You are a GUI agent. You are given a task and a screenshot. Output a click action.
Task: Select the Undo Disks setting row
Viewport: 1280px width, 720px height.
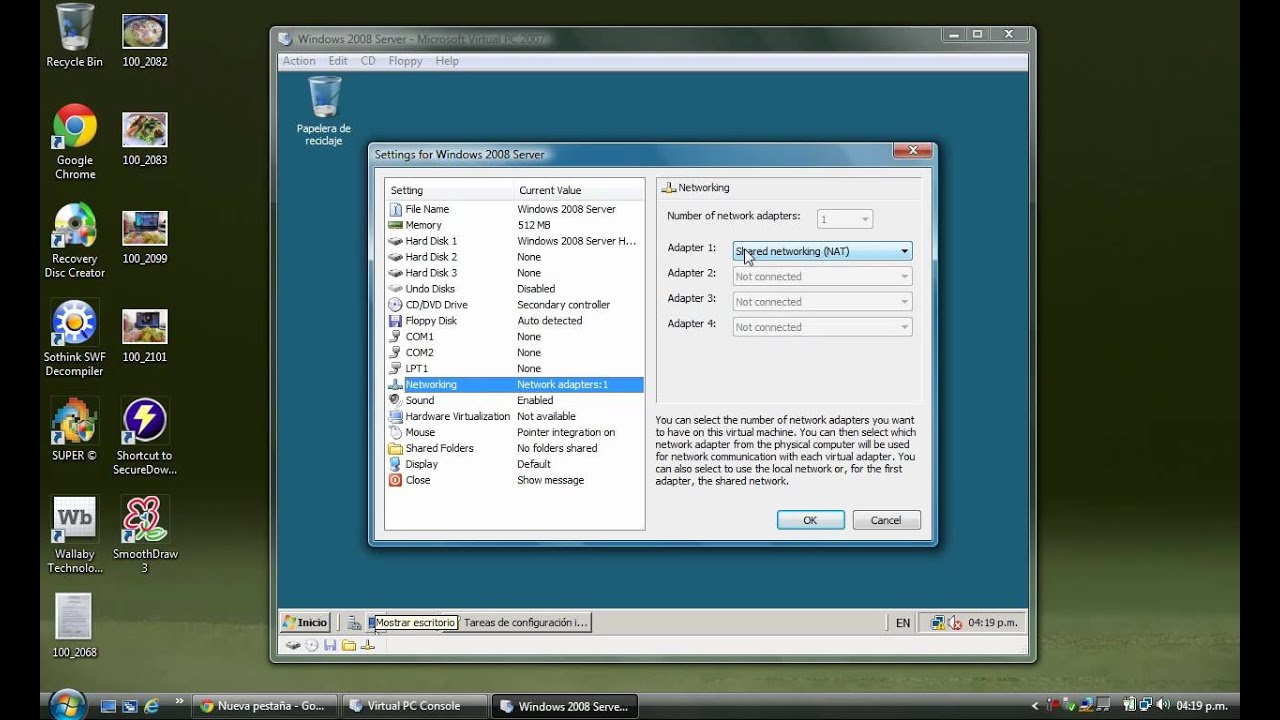coord(515,289)
